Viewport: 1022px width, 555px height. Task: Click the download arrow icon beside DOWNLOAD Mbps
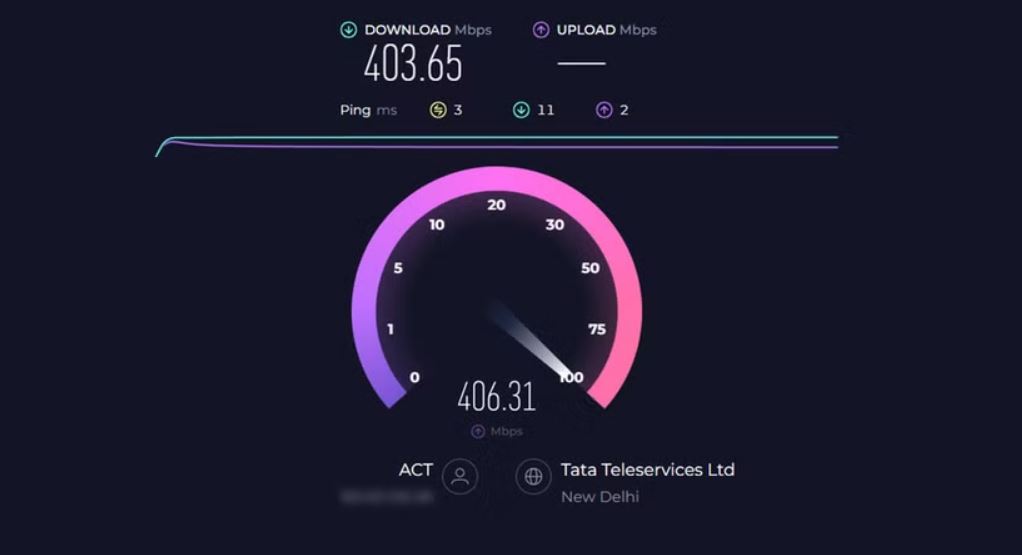pos(349,30)
